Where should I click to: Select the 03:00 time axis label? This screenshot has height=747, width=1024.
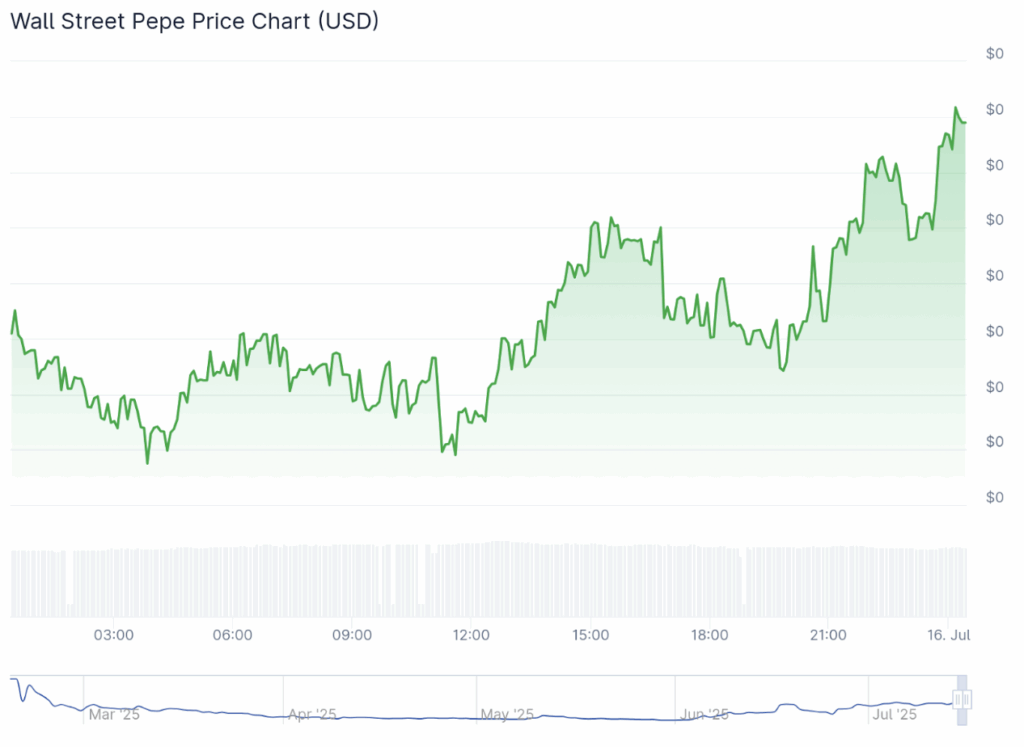[114, 635]
